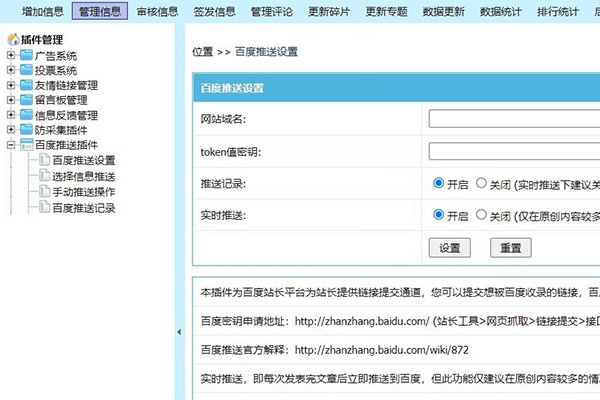This screenshot has width=600, height=400.
Task: Click the folder icon next to 广告系统
Action: pyautogui.click(x=26, y=57)
